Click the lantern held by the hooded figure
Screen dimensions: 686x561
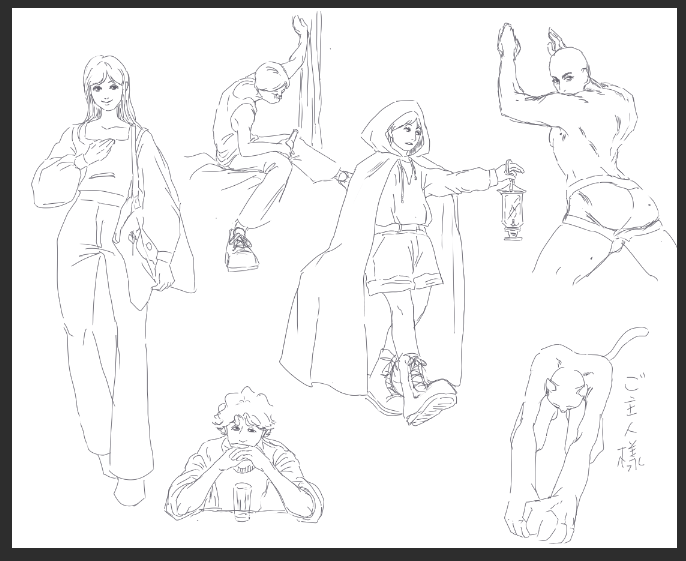512,208
